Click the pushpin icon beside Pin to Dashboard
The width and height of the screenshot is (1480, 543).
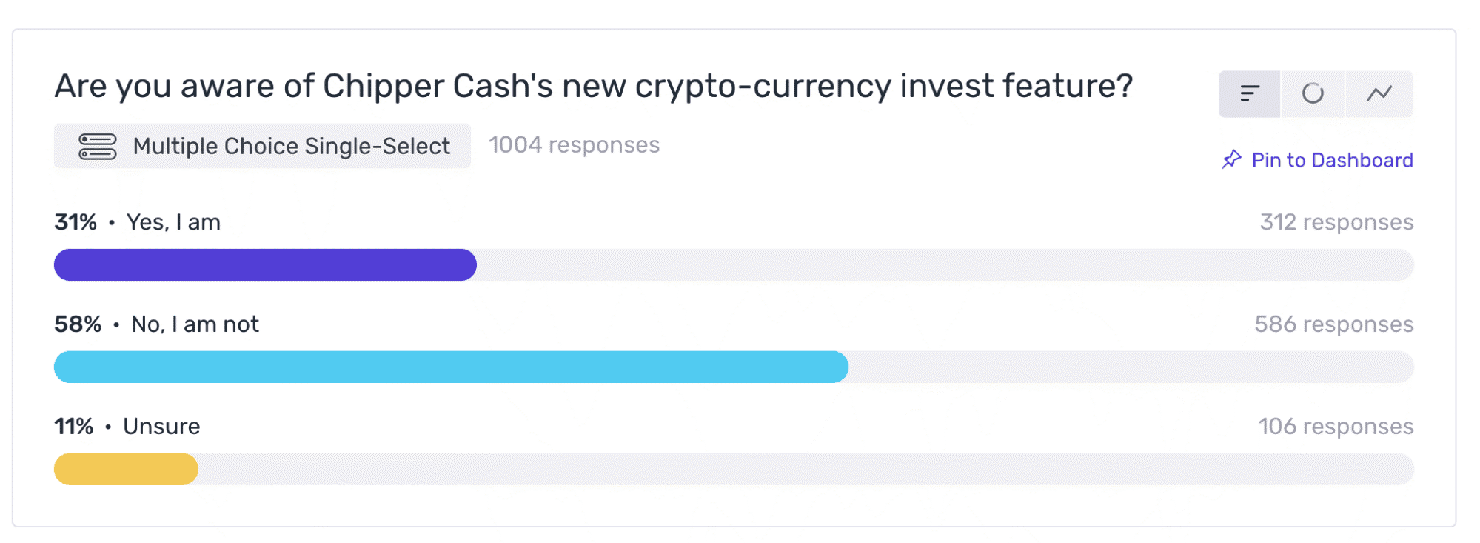coord(1232,160)
